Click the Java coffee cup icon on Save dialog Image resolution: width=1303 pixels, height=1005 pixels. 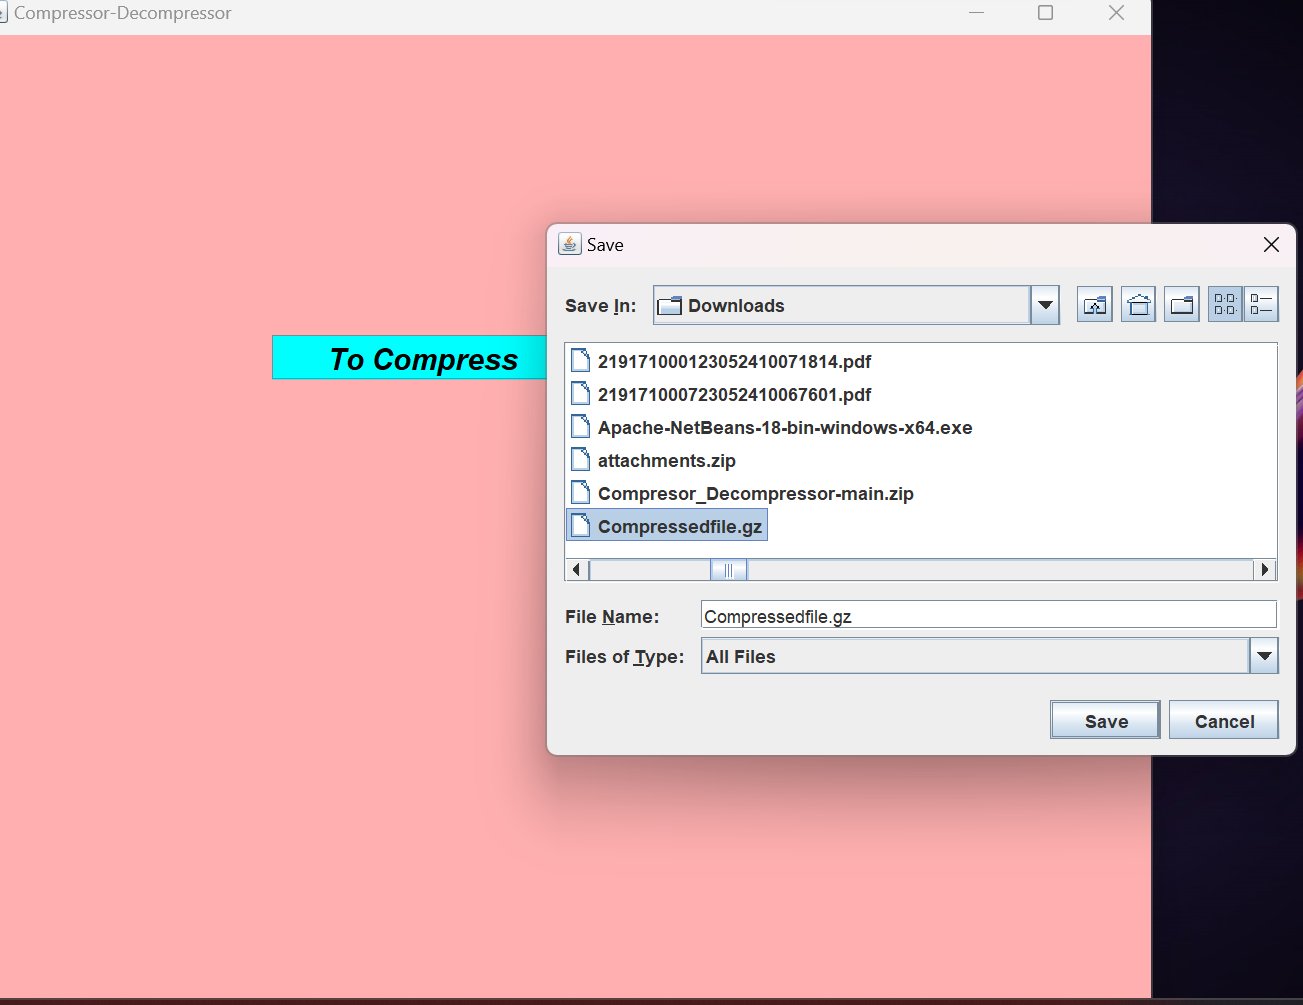pyautogui.click(x=569, y=243)
